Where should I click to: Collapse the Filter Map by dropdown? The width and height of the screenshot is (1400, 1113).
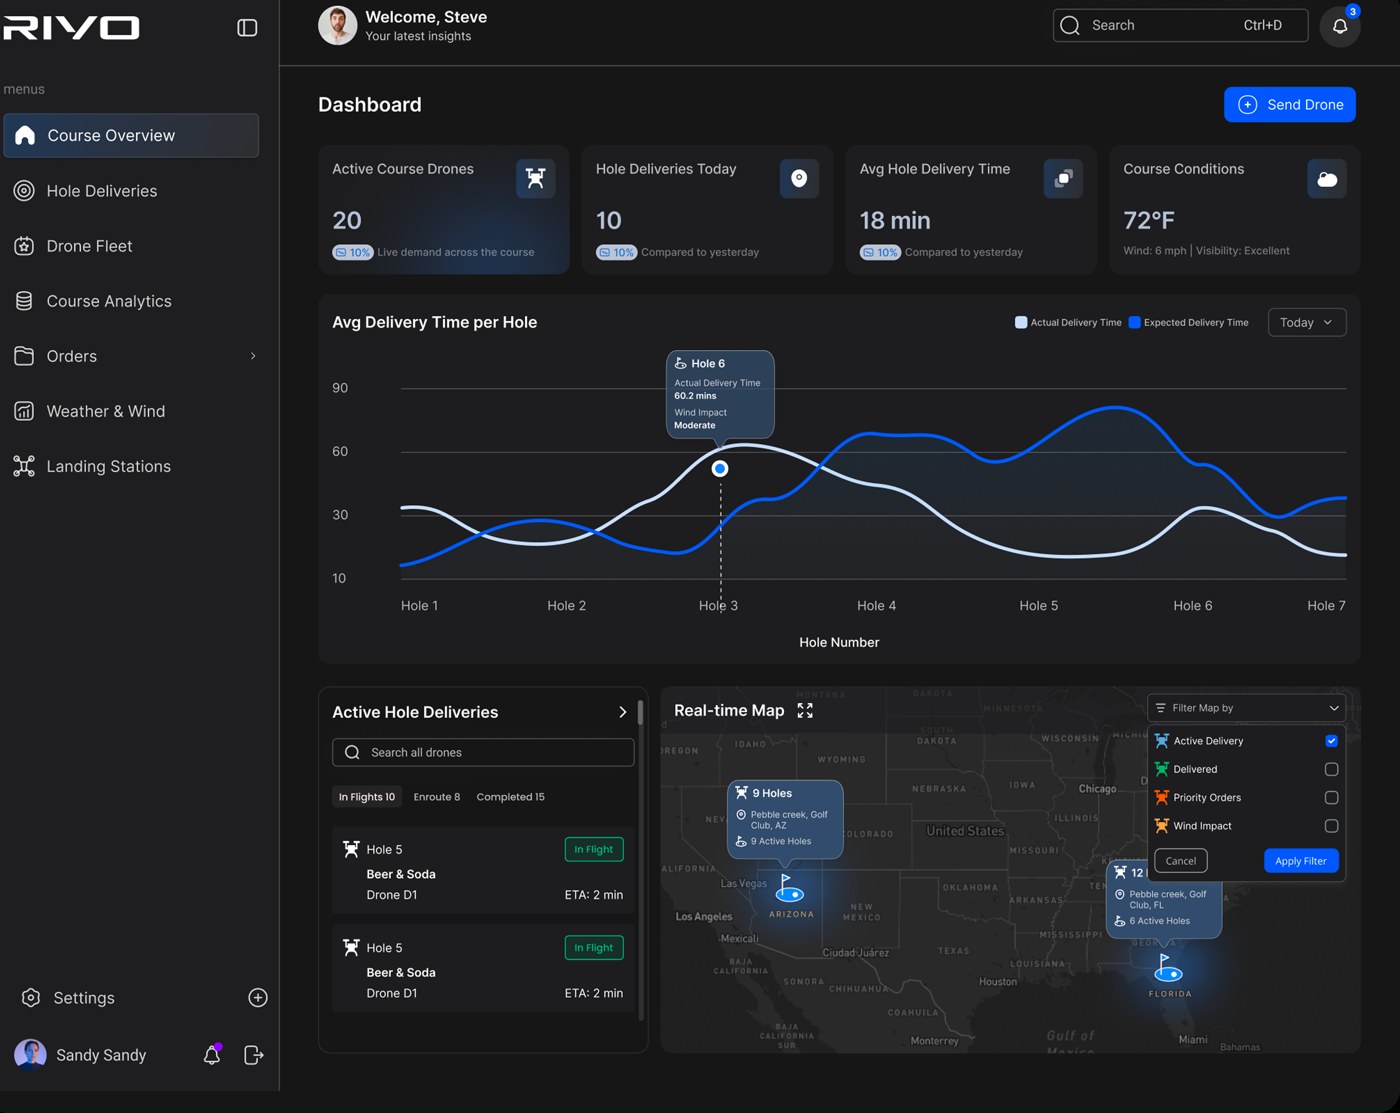(1247, 708)
